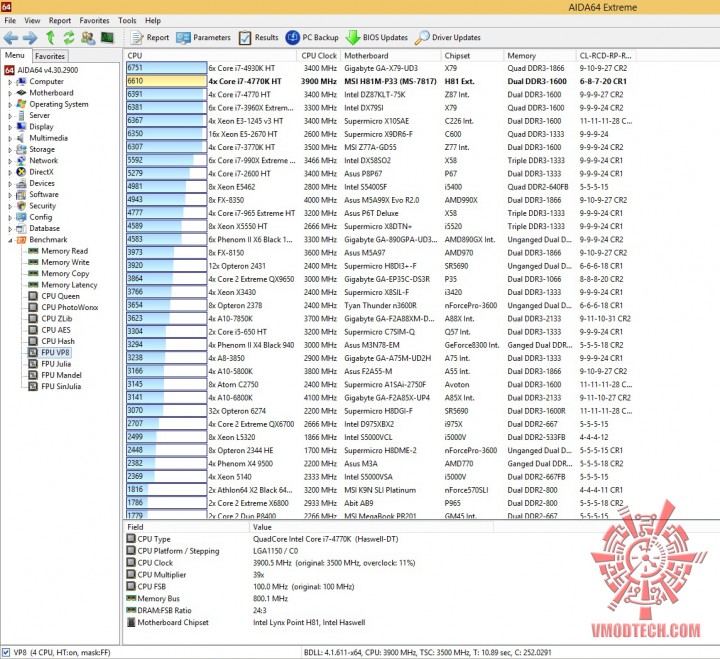Open the users icon in the toolbar
720x659 pixels.
point(88,38)
